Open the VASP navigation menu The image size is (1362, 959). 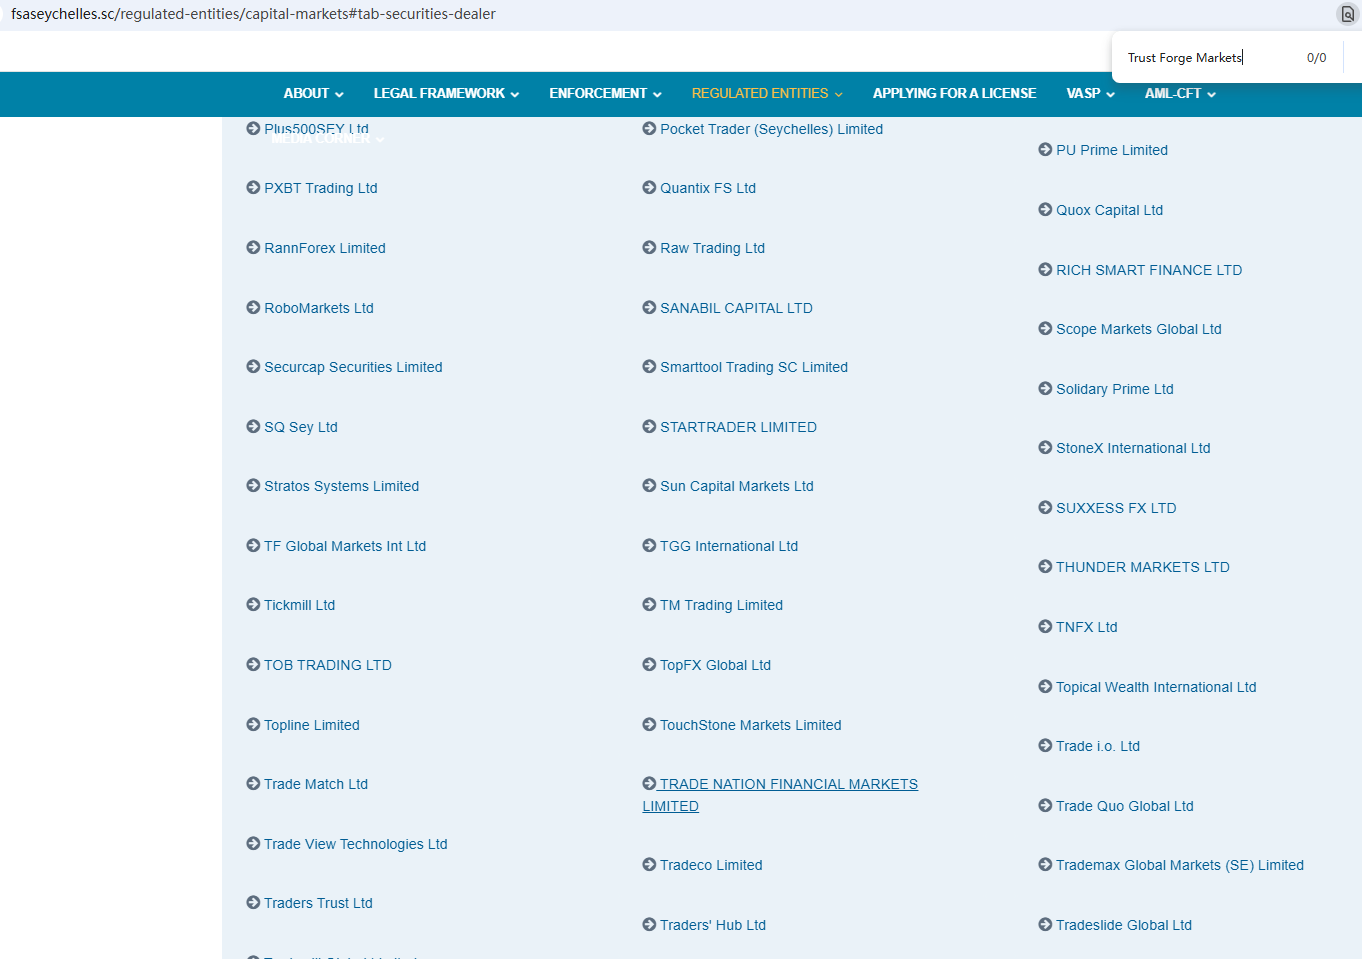point(1090,93)
